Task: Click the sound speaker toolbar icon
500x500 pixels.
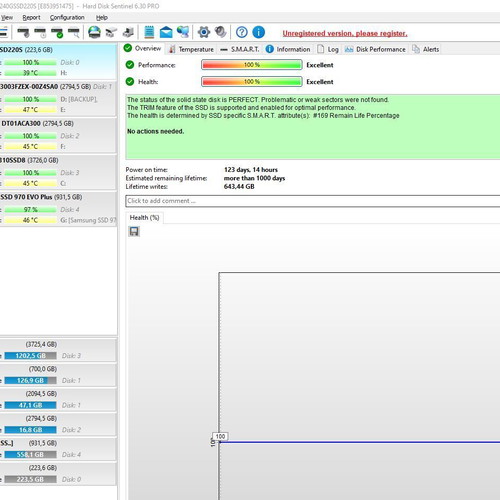Action: [220, 32]
